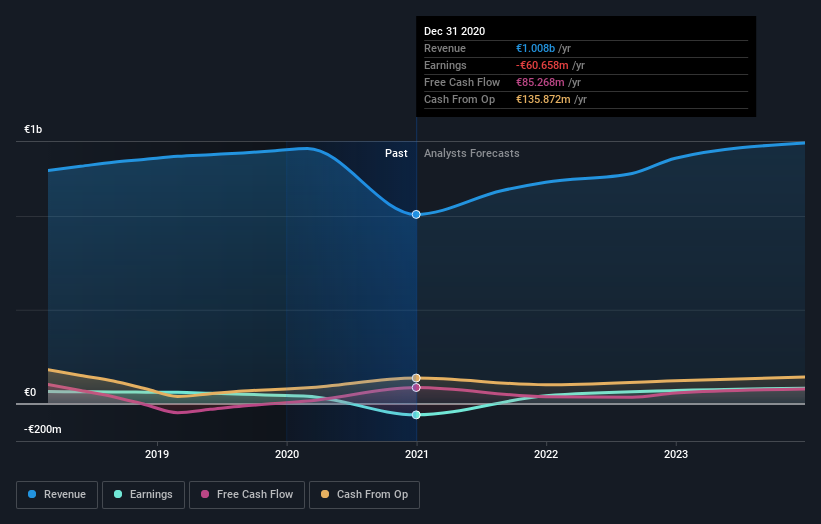This screenshot has height=524, width=821.
Task: Click the Cash From Op marker at 2021
Action: click(416, 378)
